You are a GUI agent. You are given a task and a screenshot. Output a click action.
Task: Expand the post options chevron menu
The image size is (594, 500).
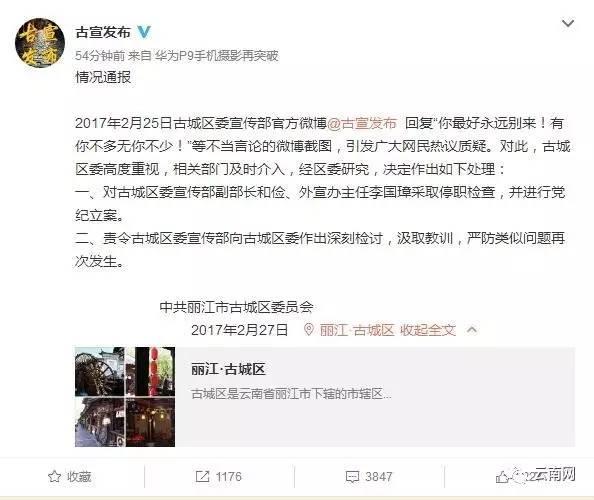[567, 23]
